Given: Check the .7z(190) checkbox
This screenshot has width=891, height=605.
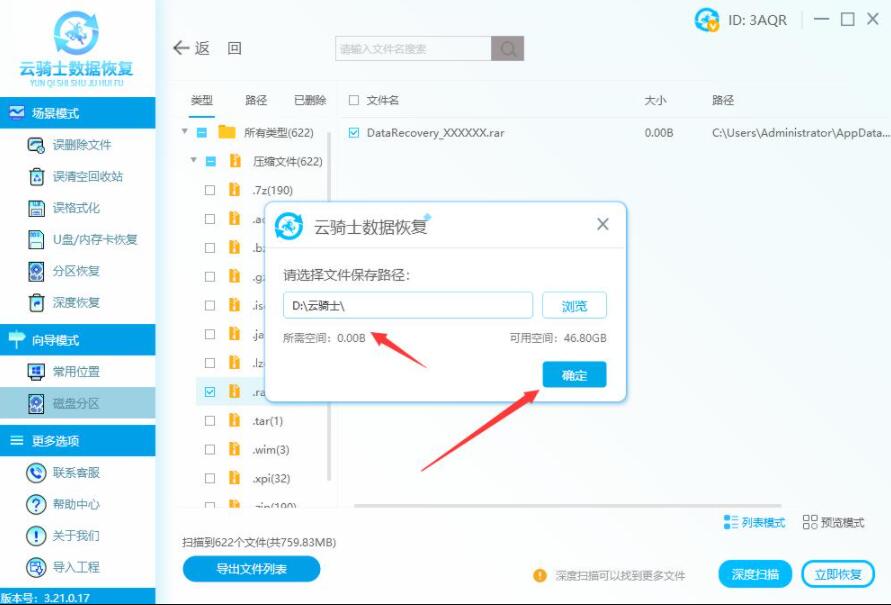Looking at the screenshot, I should (210, 190).
